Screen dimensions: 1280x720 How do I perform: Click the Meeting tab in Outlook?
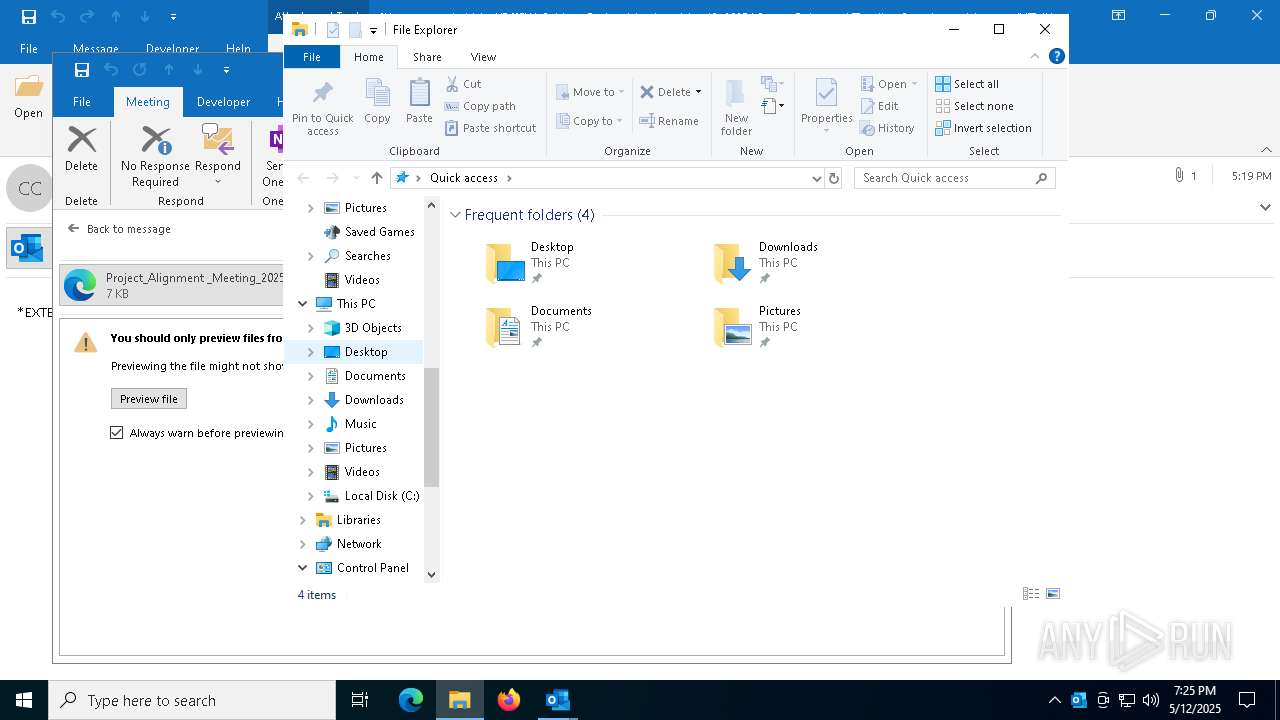[147, 102]
